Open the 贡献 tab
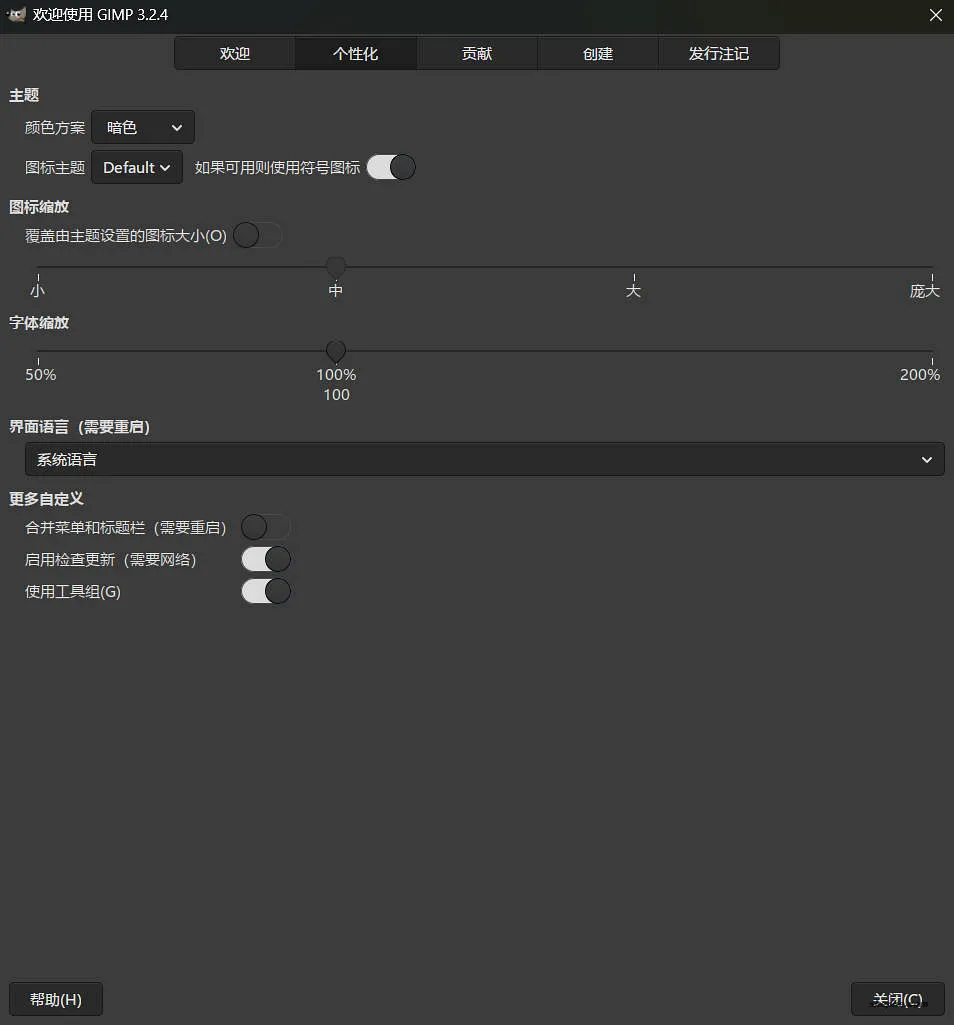This screenshot has height=1025, width=954. [x=477, y=54]
